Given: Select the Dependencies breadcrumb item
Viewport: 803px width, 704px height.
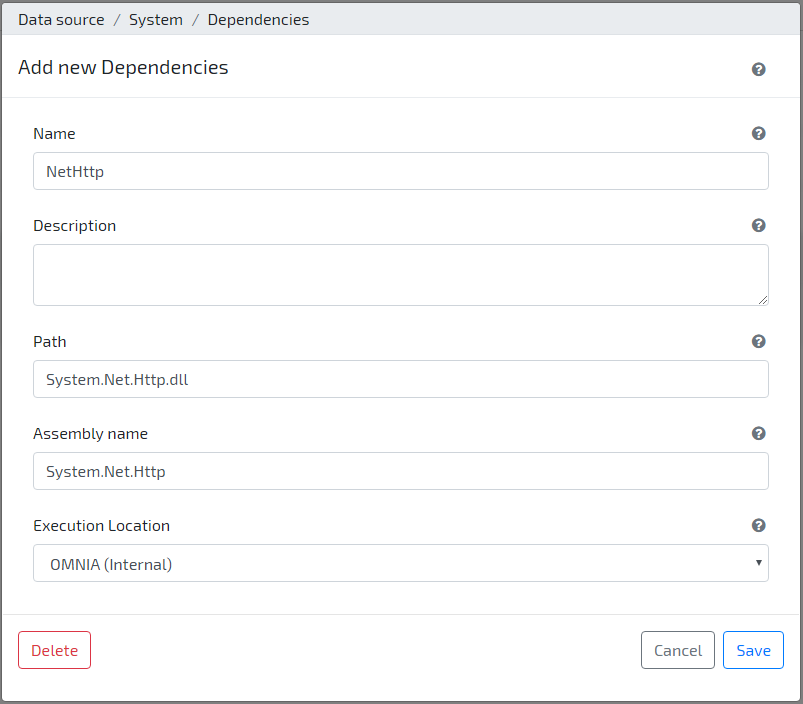Looking at the screenshot, I should point(258,19).
